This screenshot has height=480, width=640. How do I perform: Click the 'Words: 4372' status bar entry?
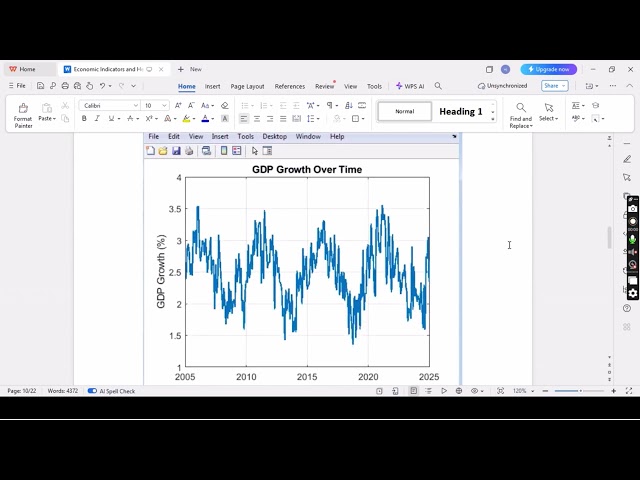point(62,391)
